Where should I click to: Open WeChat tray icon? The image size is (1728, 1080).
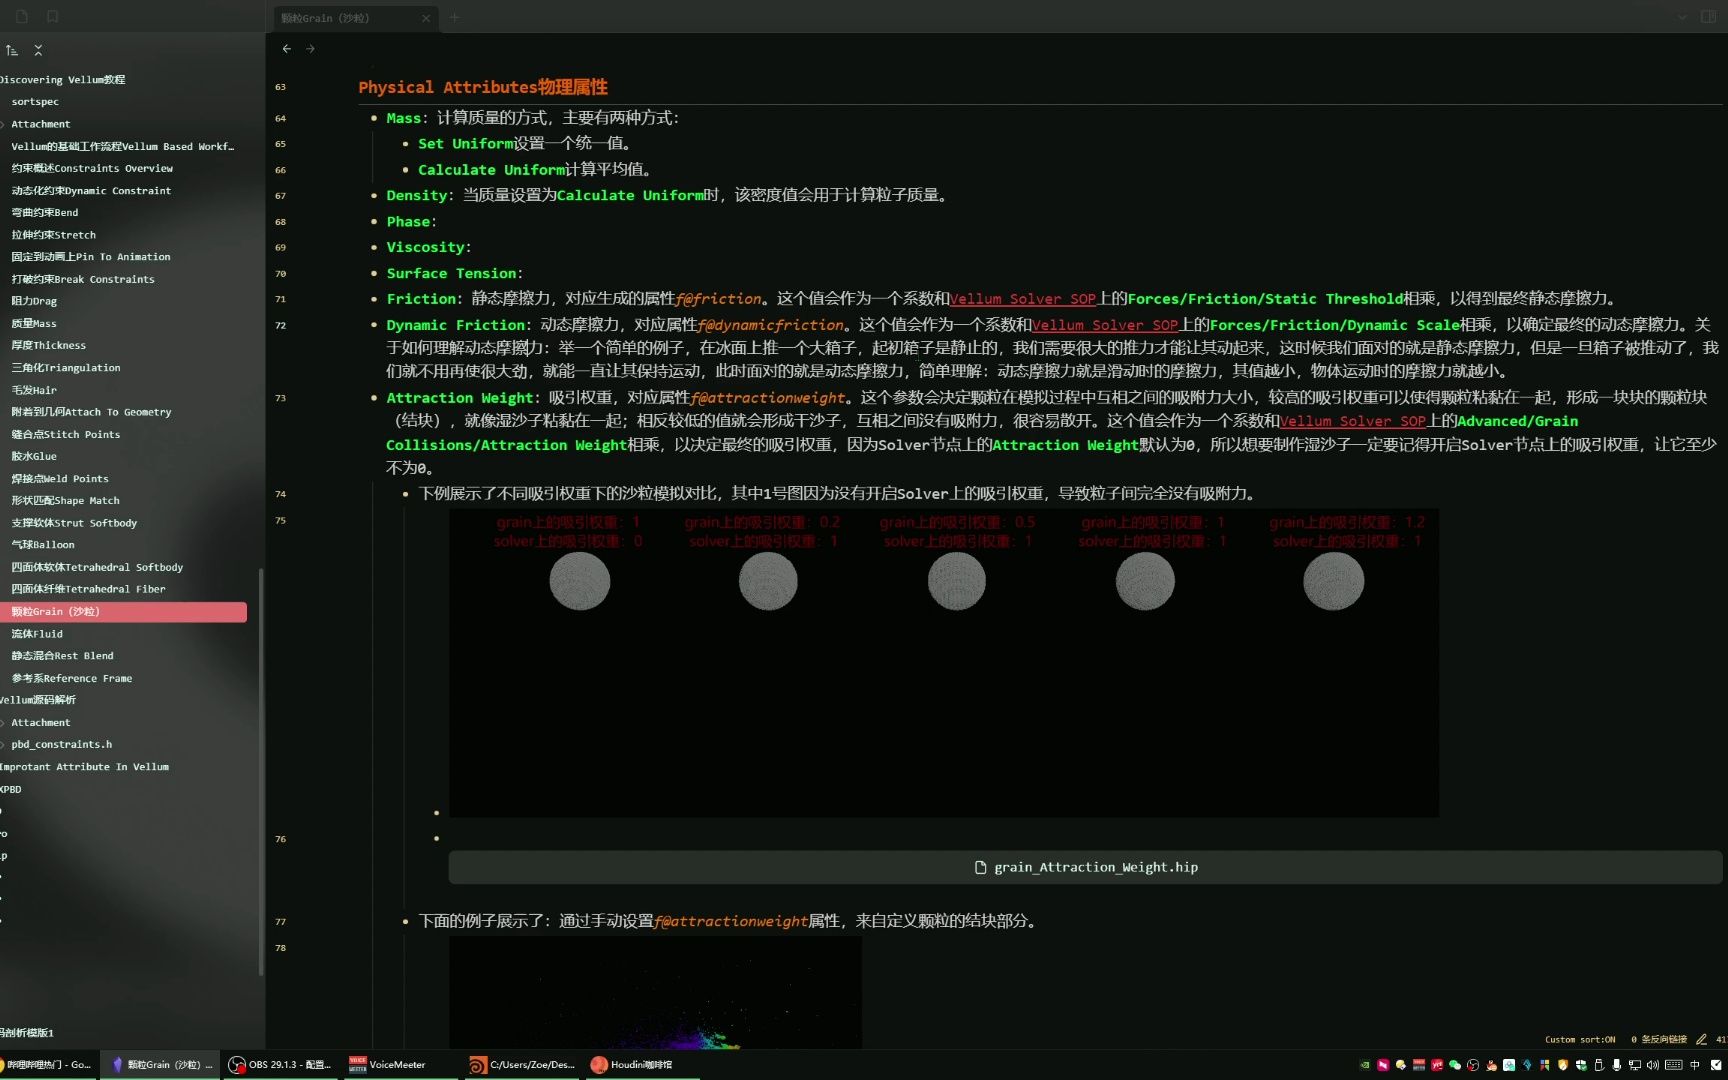[1455, 1065]
